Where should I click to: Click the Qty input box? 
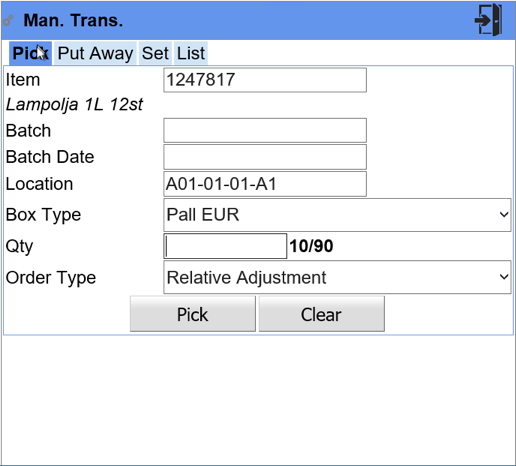point(225,246)
